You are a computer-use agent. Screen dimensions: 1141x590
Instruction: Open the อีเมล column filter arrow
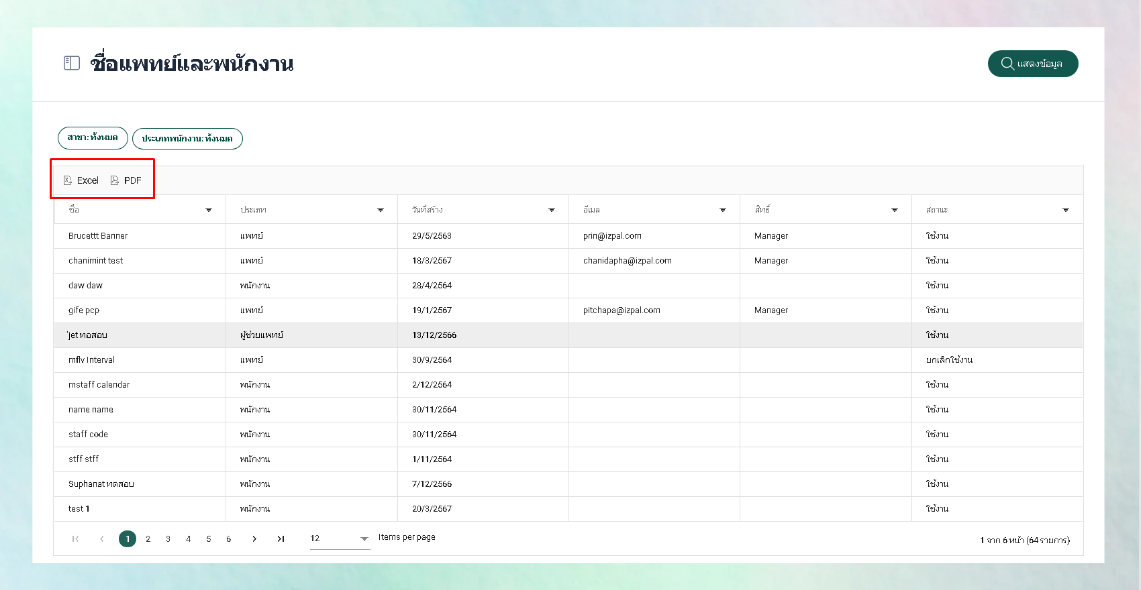coord(723,210)
